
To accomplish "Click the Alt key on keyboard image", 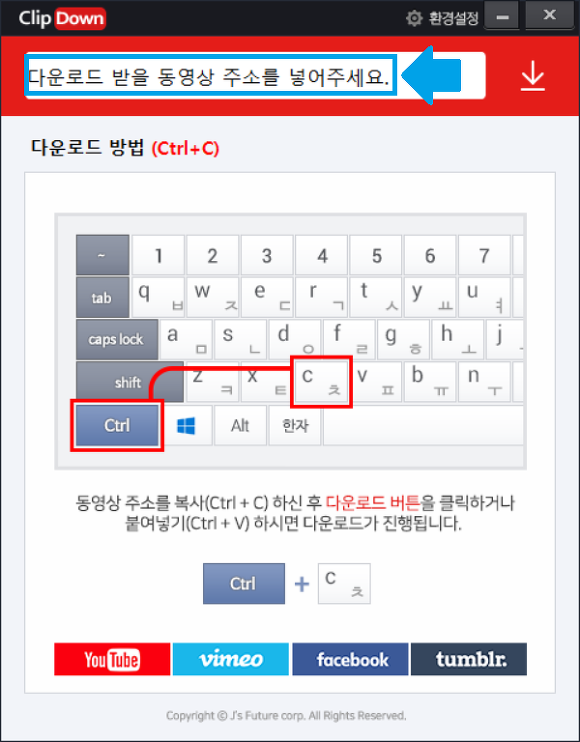I will pyautogui.click(x=240, y=425).
